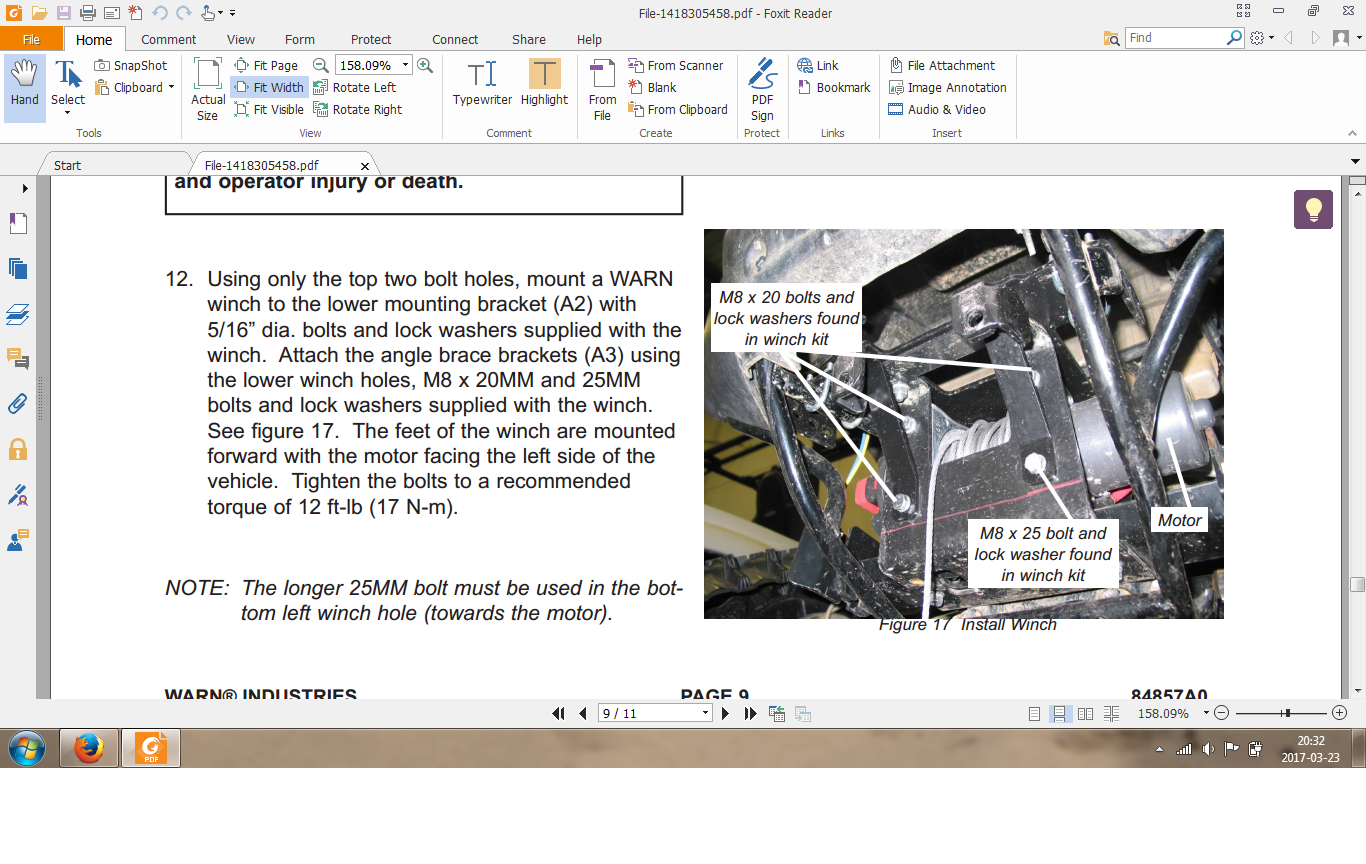This screenshot has width=1366, height=864.
Task: Expand the document tab list arrow
Action: (1357, 161)
